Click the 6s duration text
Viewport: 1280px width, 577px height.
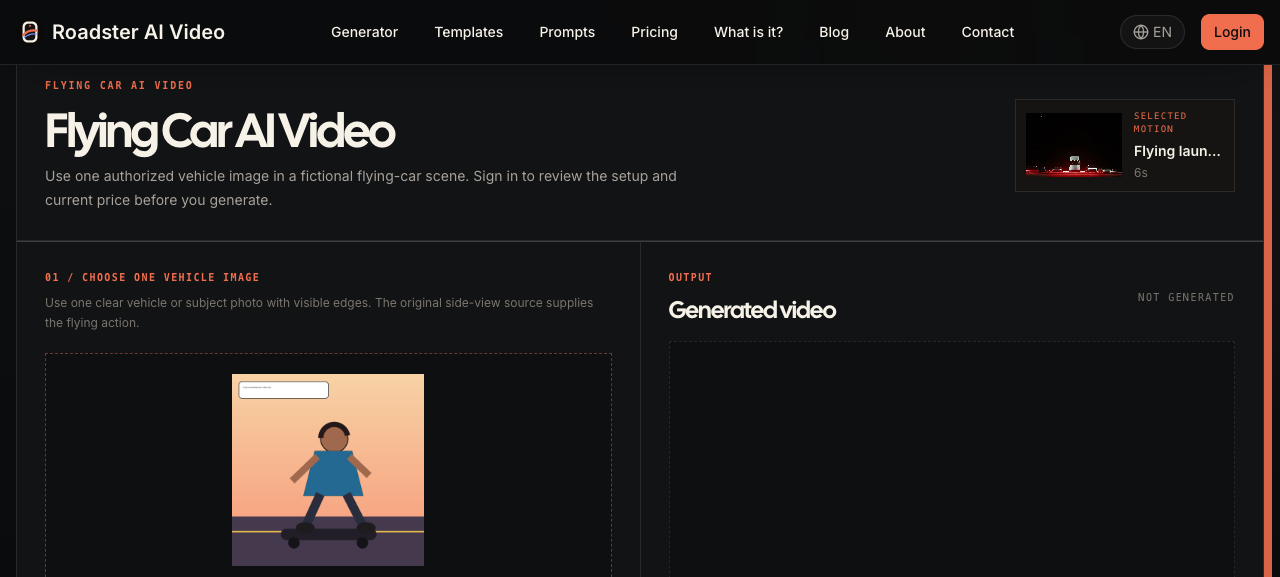coord(1141,173)
